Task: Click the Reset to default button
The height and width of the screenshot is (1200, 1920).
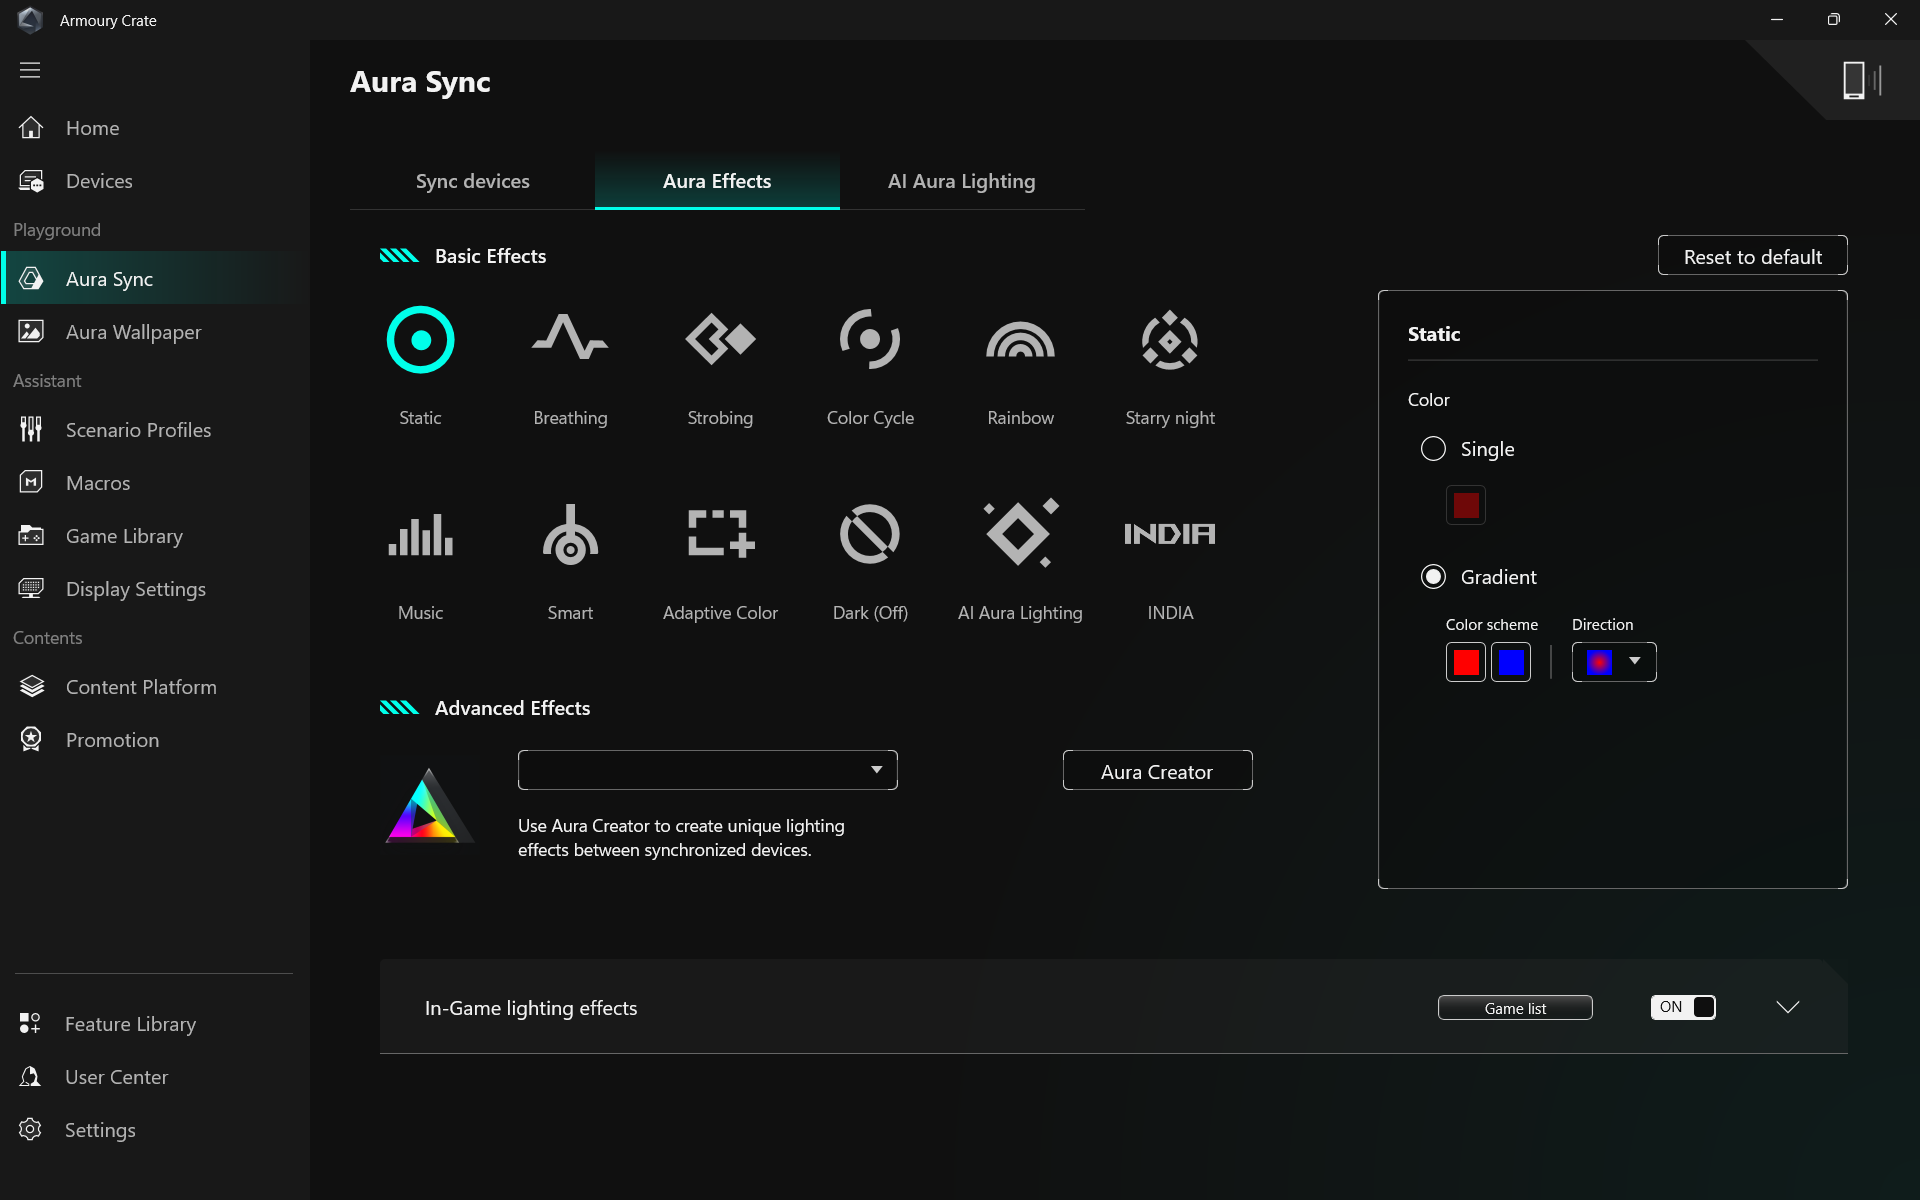Action: (1752, 256)
